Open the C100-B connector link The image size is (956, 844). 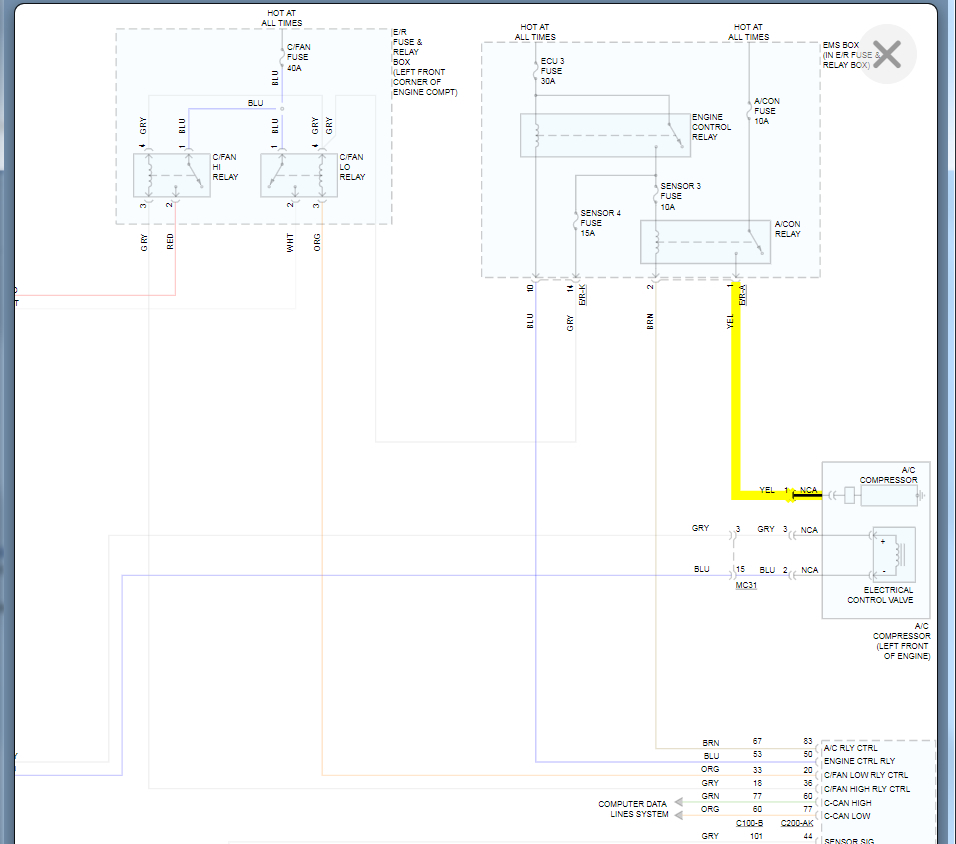[x=749, y=823]
